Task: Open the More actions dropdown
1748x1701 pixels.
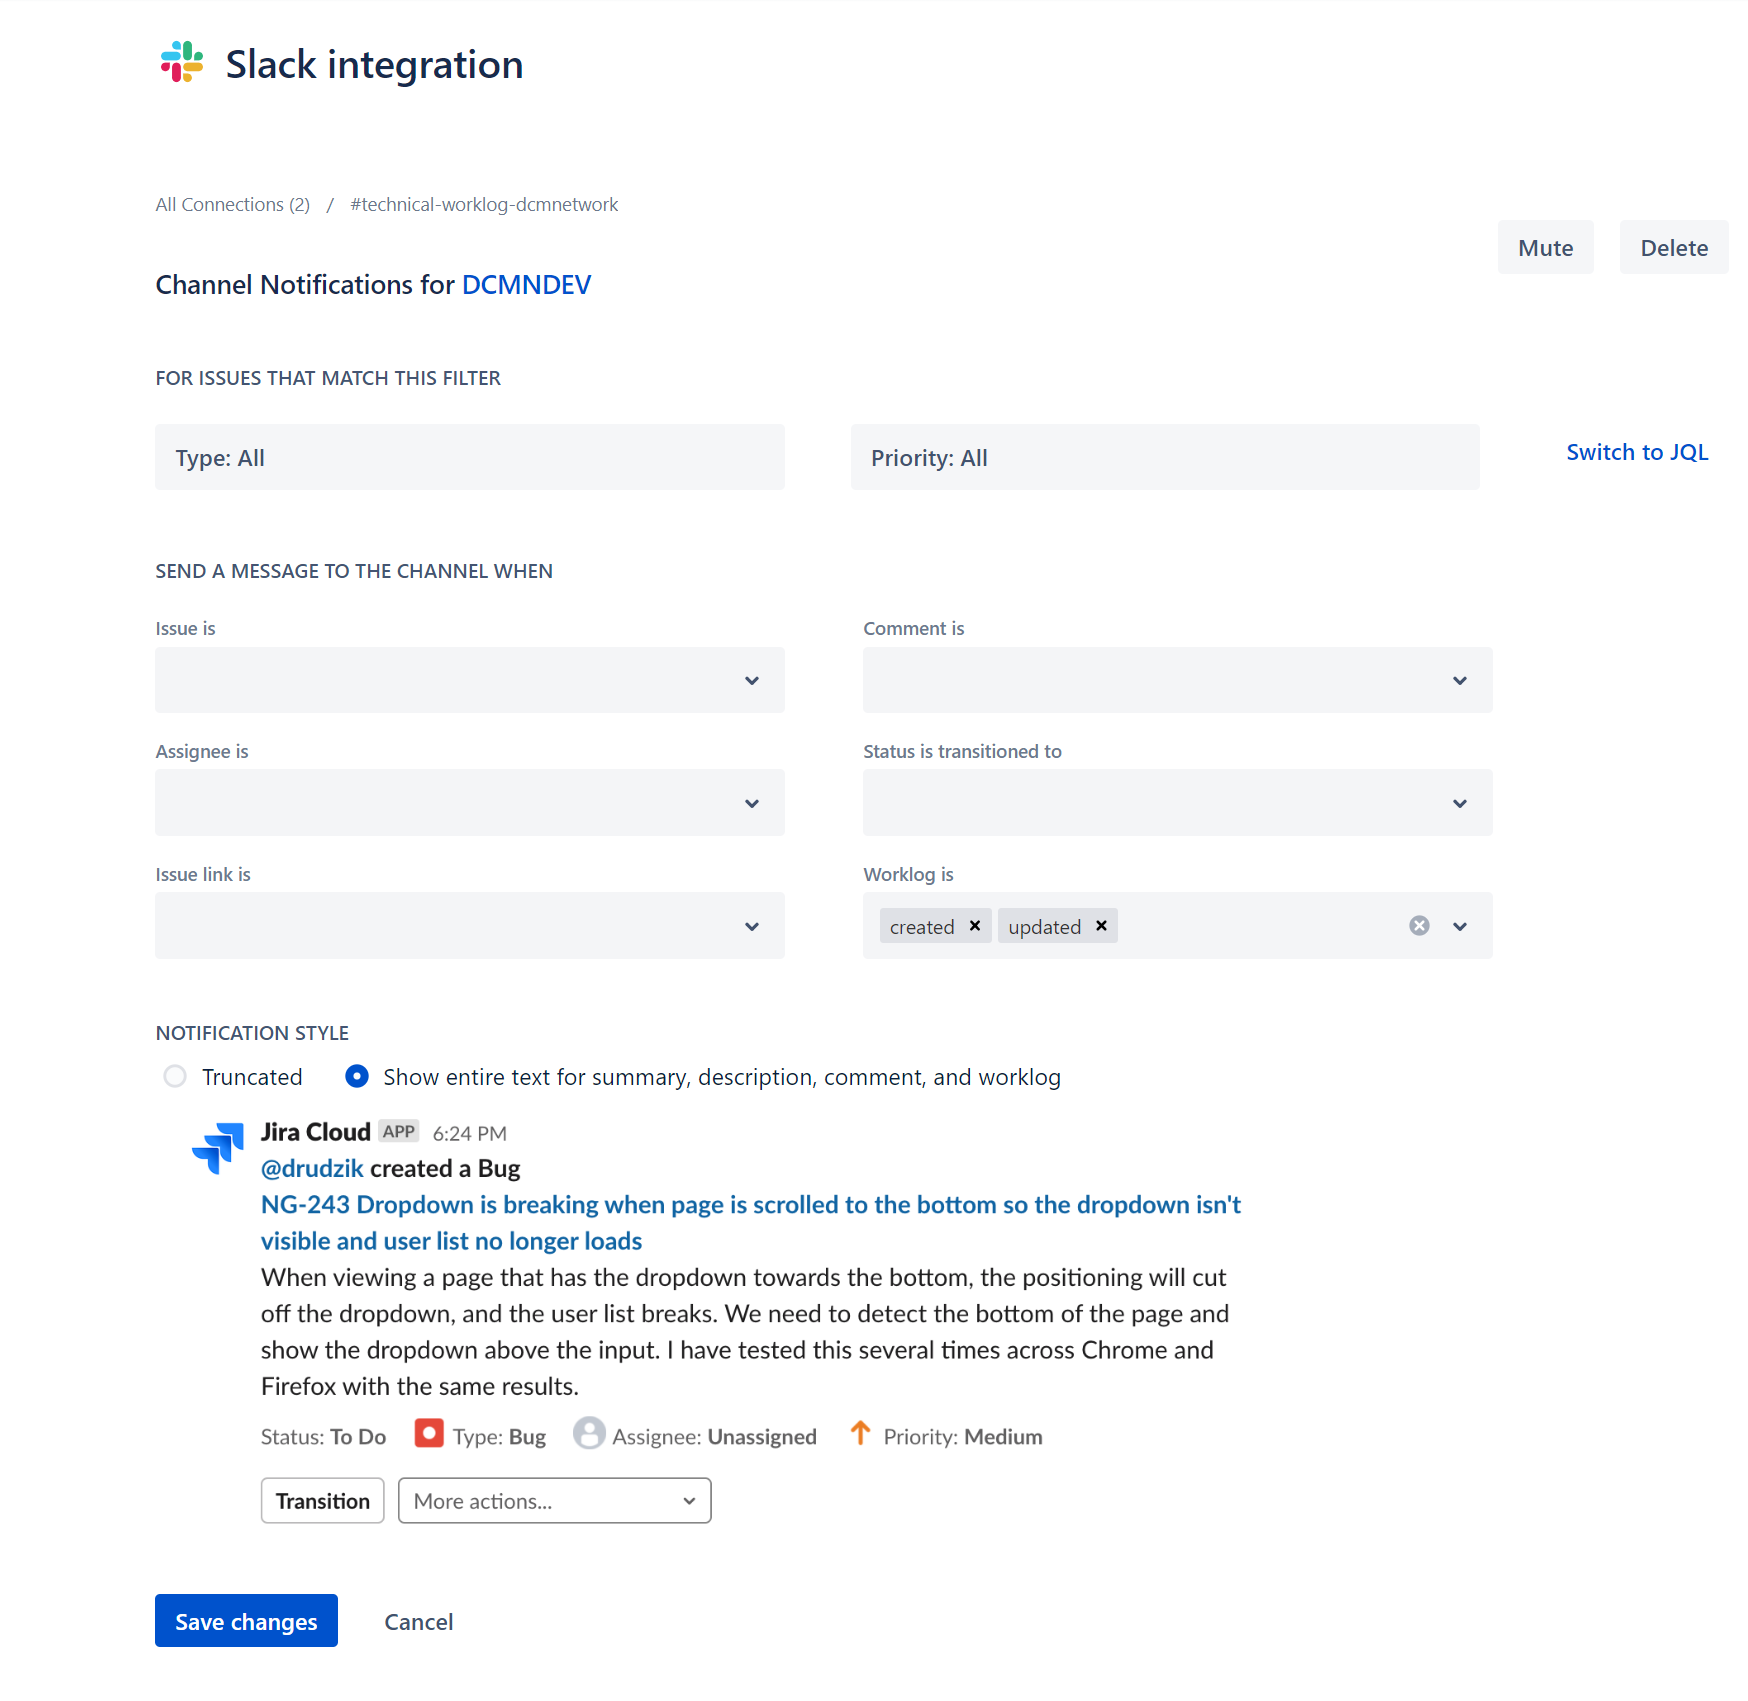Action: click(555, 1501)
